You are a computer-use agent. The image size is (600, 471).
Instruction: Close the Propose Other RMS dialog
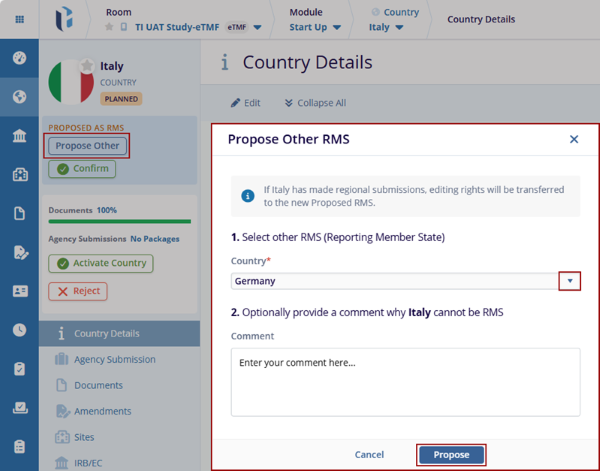coord(574,139)
